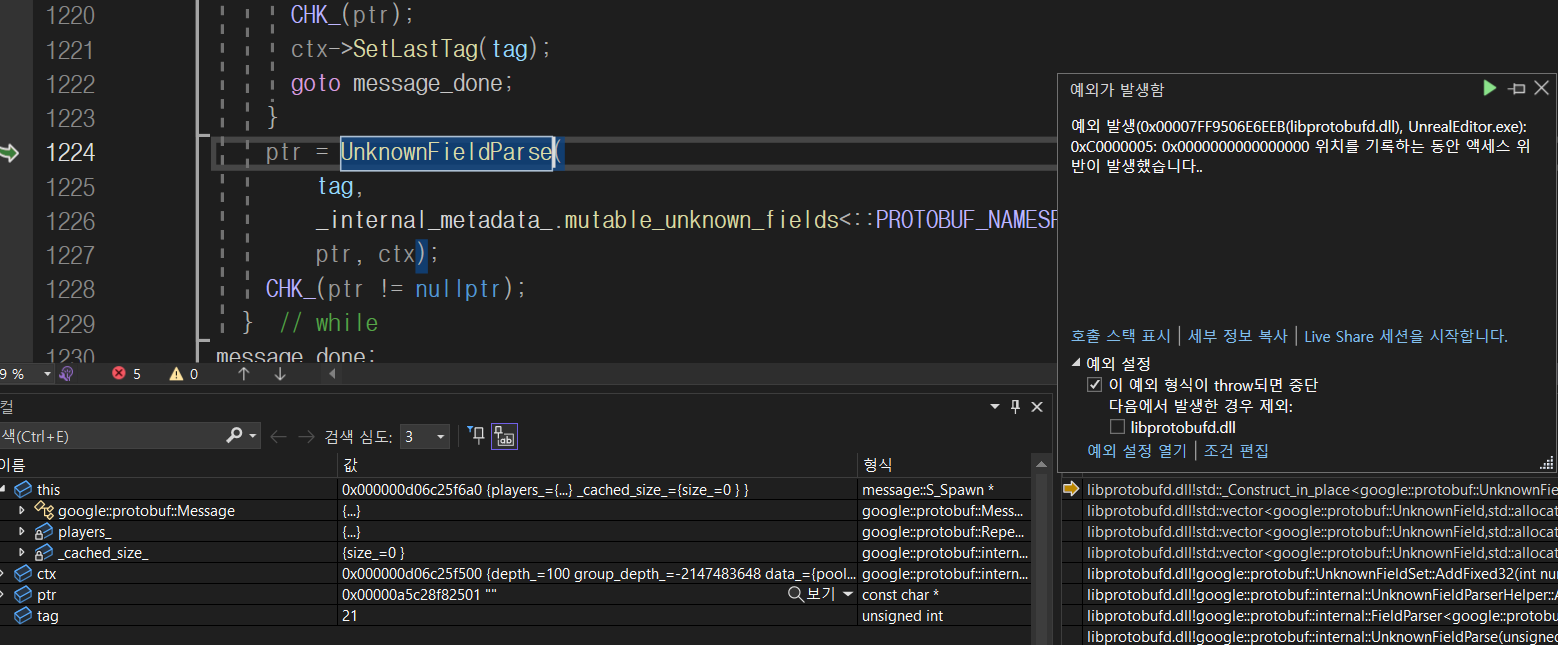Collapse the 예외 설정 section

[1077, 363]
